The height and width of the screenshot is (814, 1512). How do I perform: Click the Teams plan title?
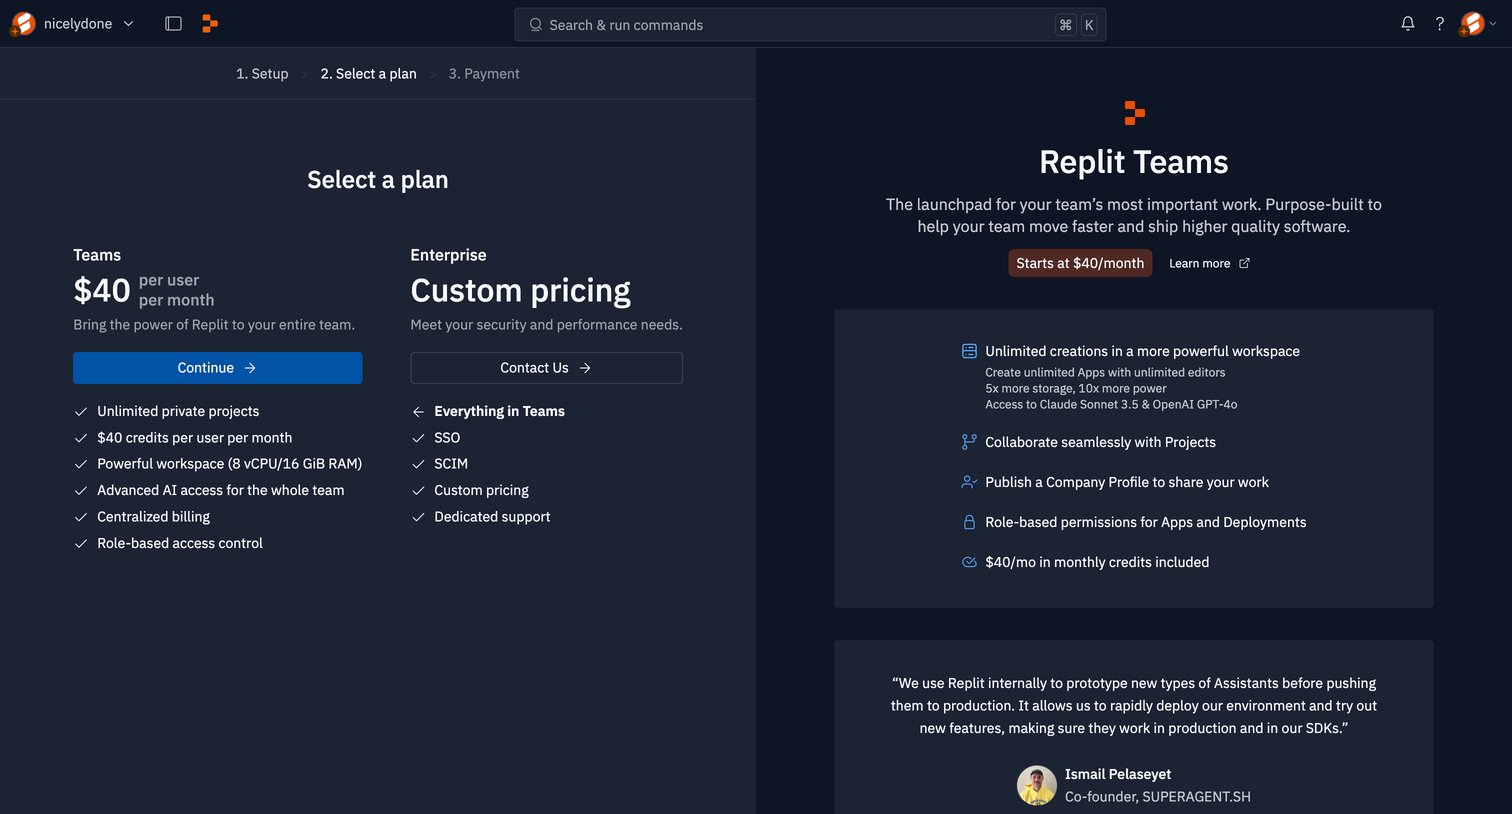coord(97,255)
